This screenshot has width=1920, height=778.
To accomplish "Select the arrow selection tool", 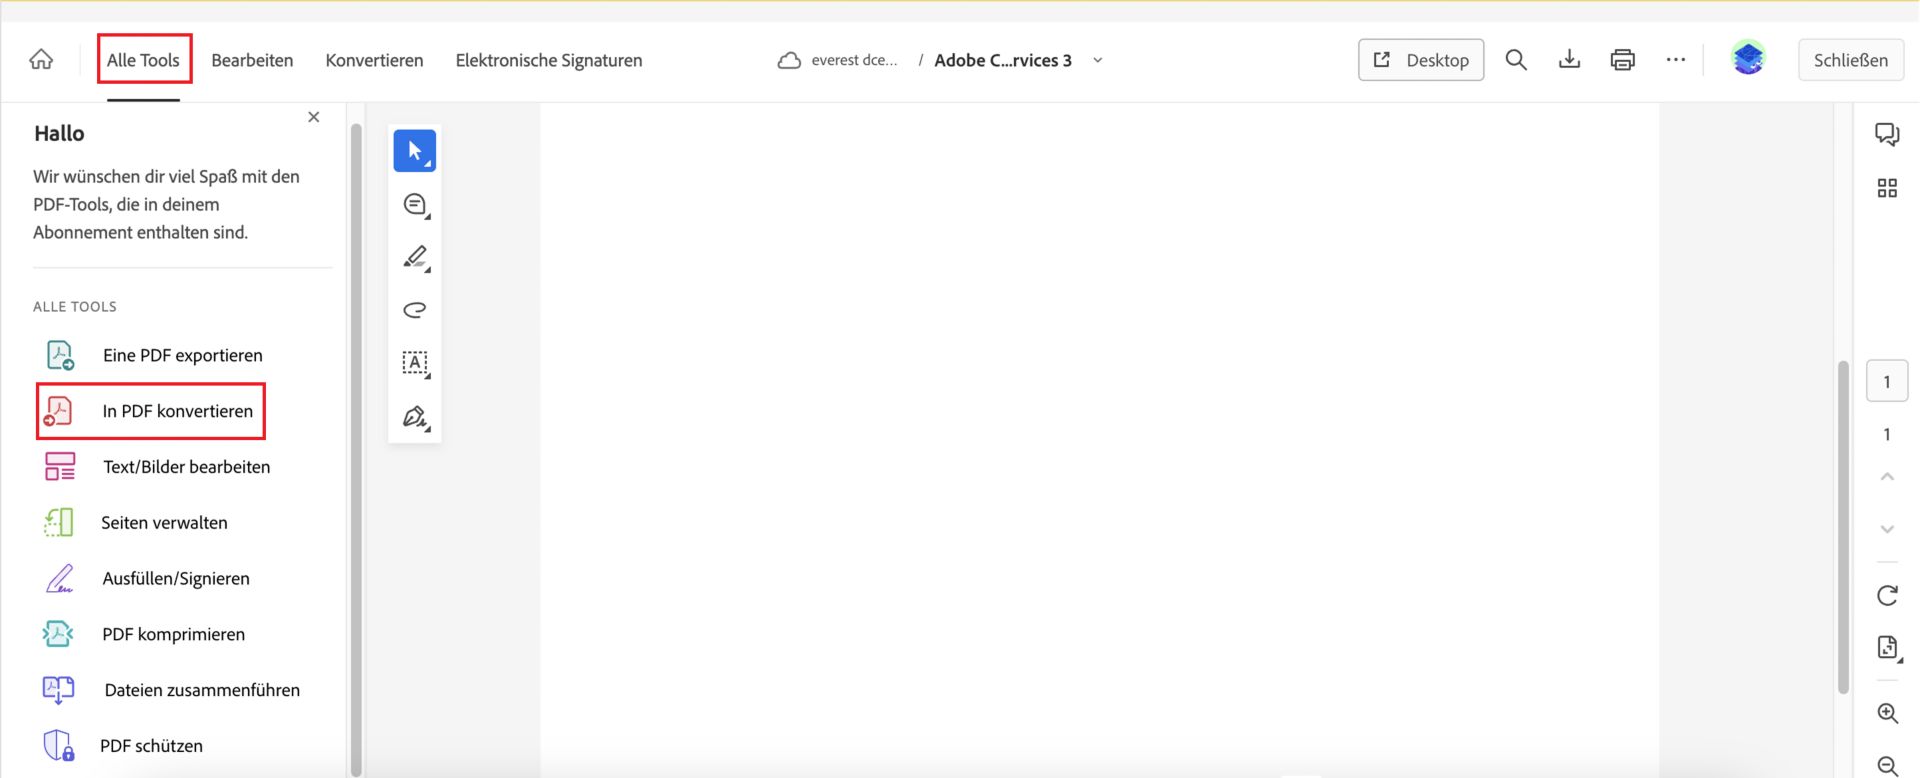I will (x=415, y=151).
